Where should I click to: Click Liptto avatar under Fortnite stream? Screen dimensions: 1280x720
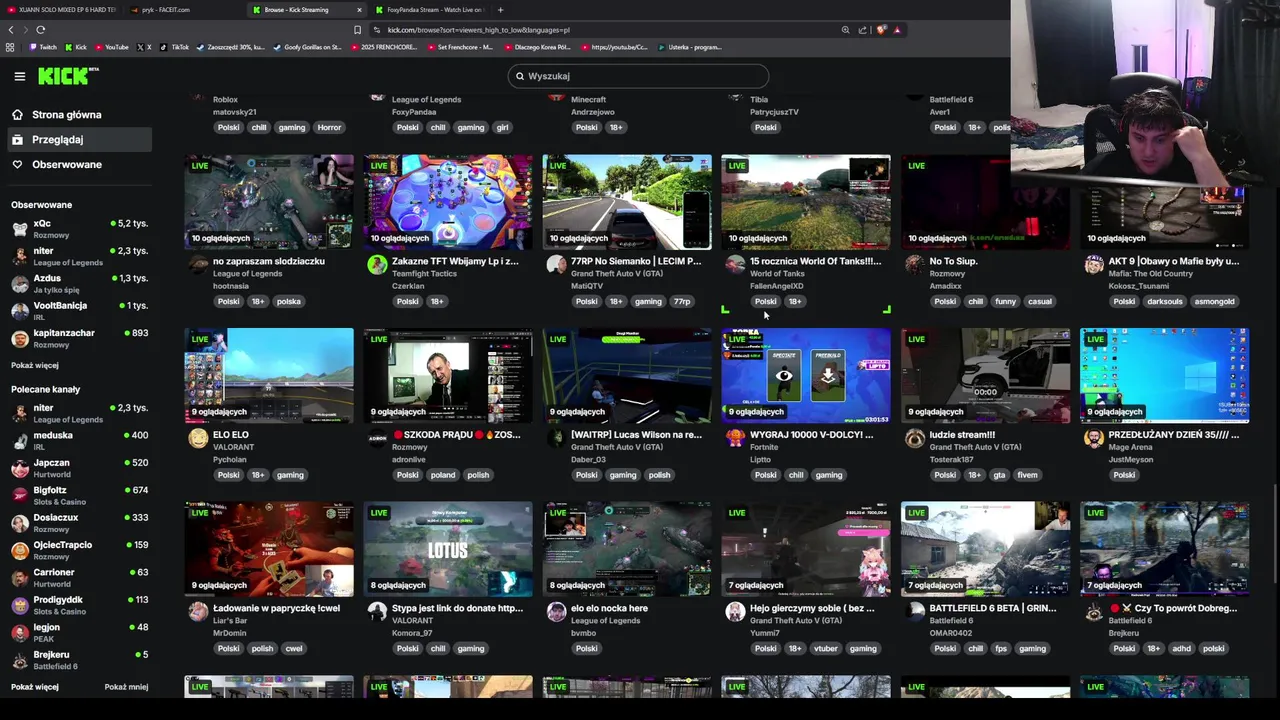pos(735,439)
